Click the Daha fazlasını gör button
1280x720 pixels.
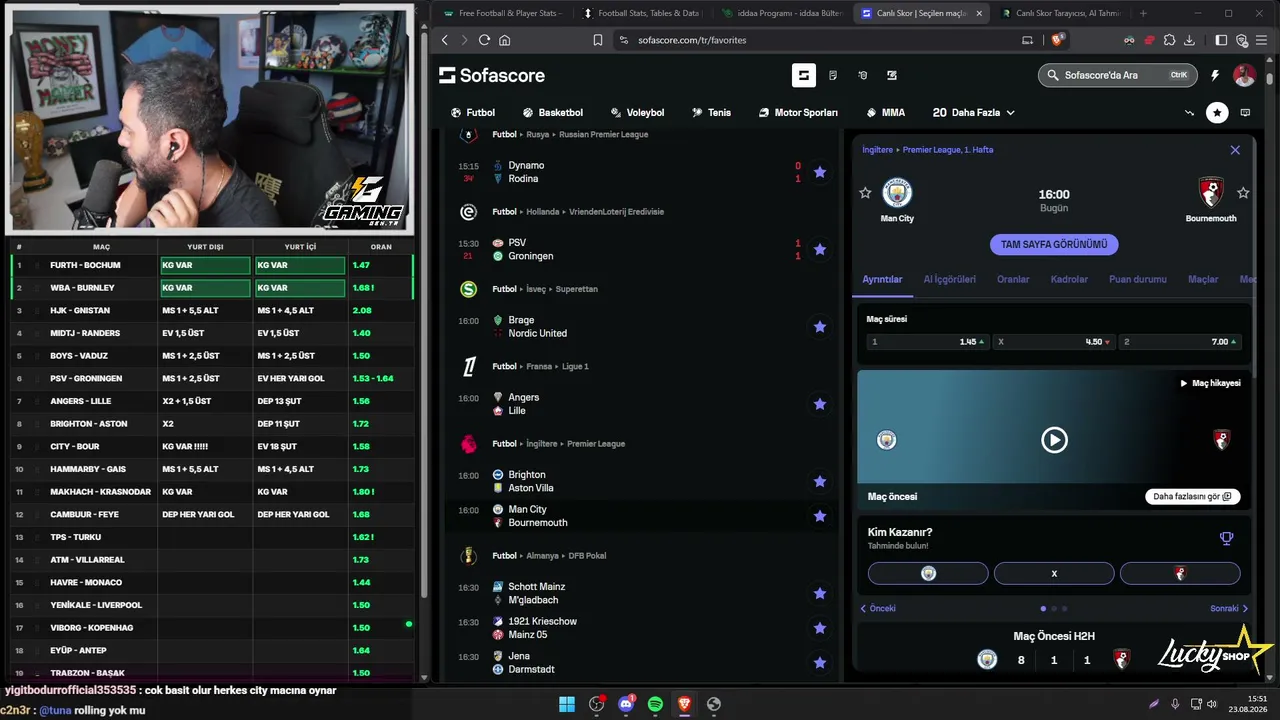[1192, 497]
